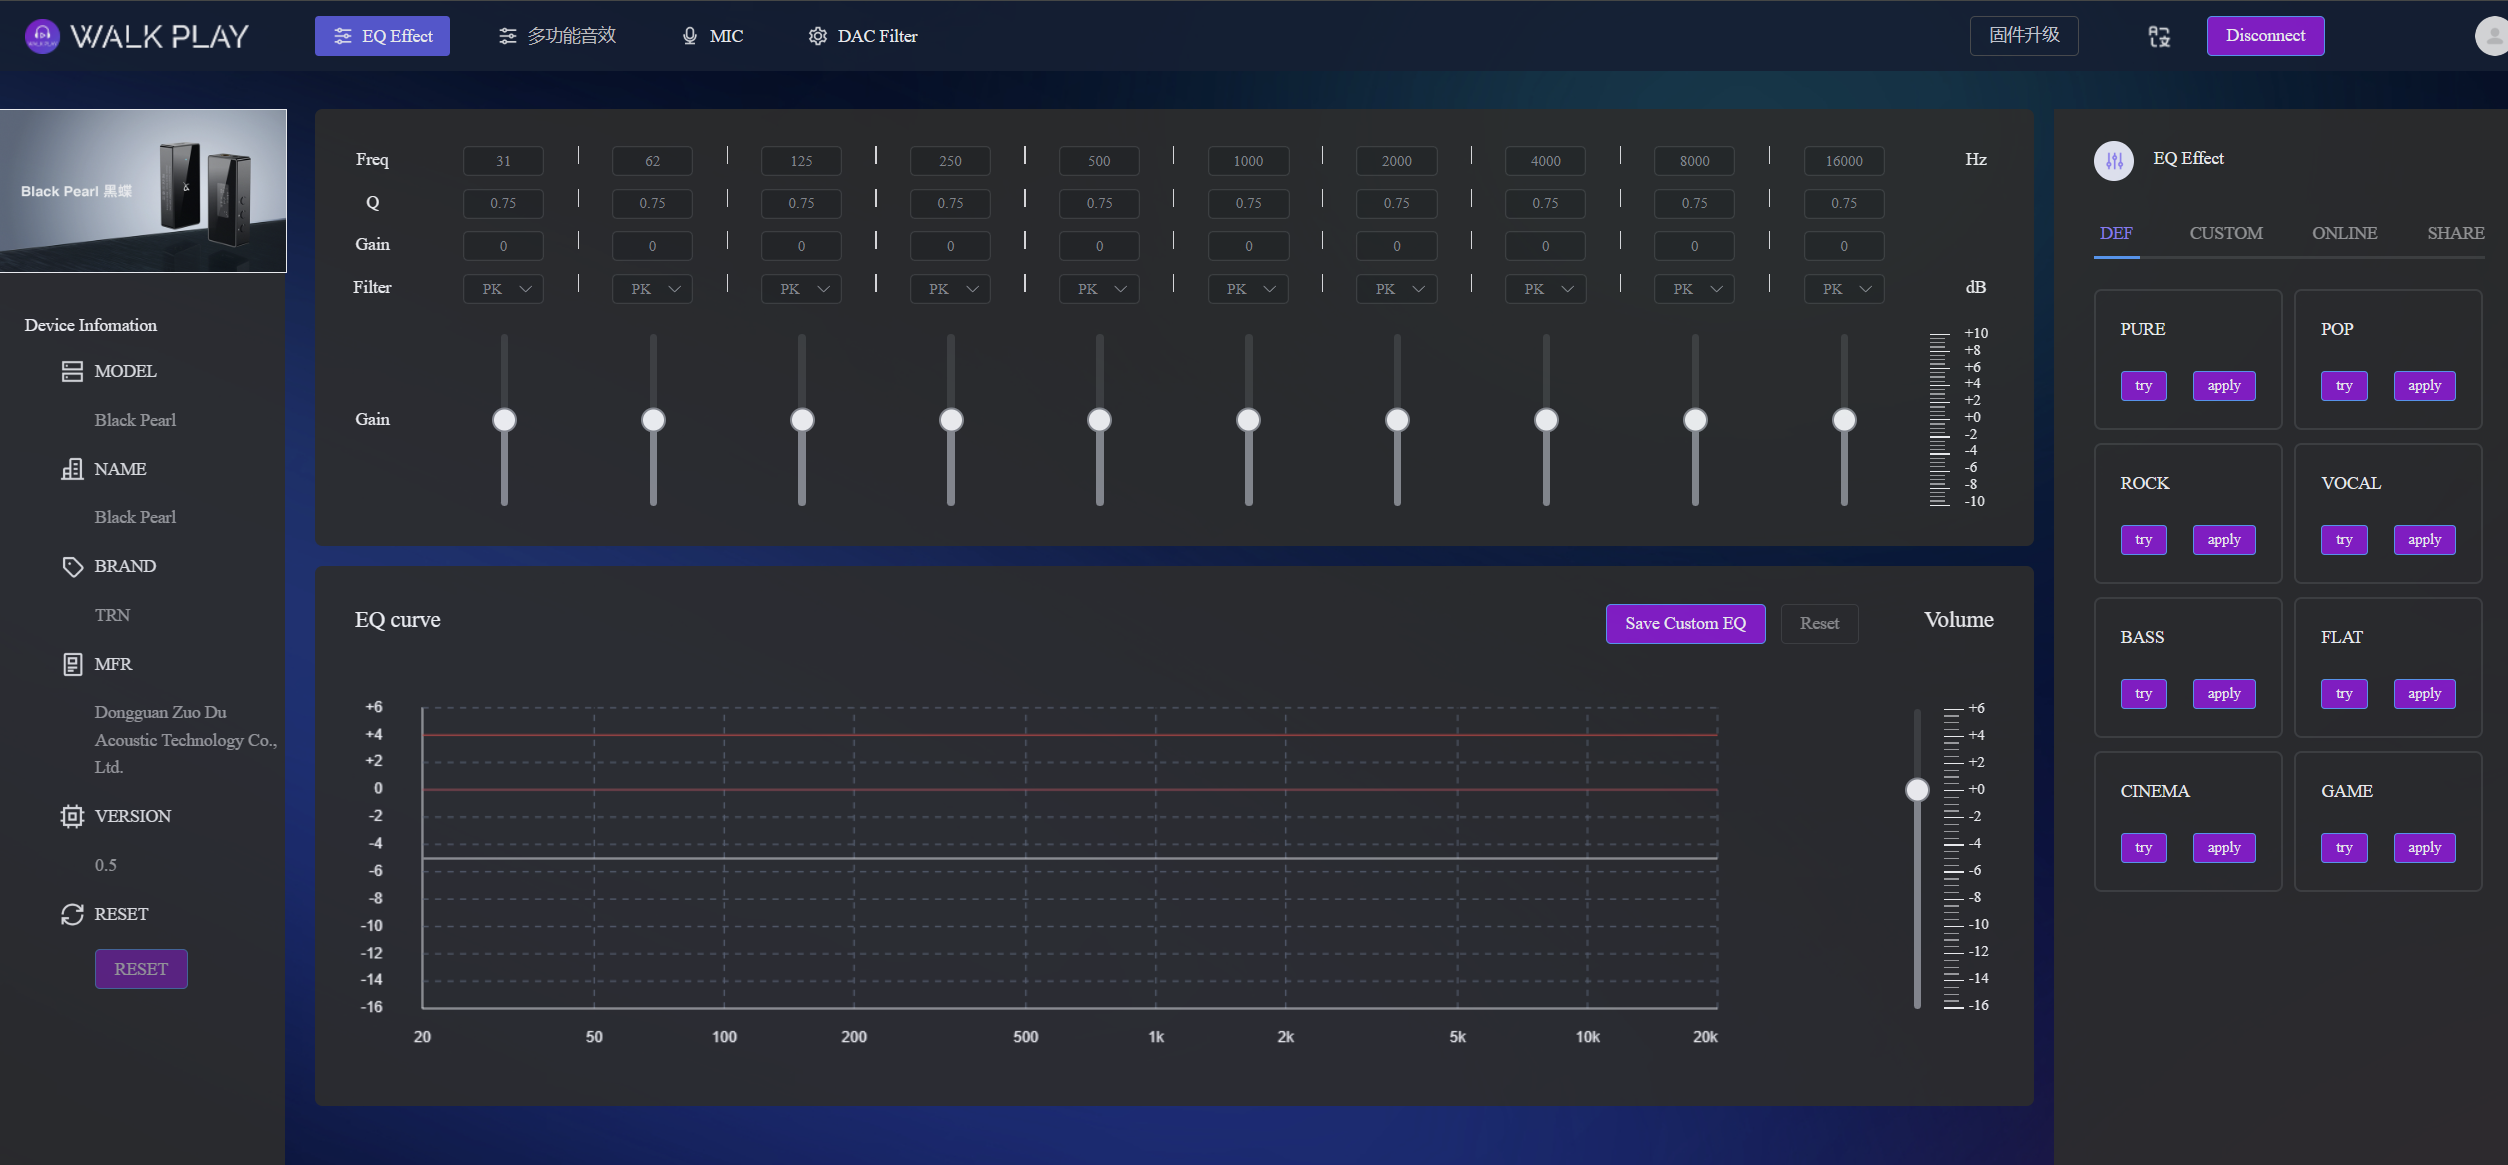Click the BRAND tag icon
The height and width of the screenshot is (1165, 2508).
coord(72,567)
